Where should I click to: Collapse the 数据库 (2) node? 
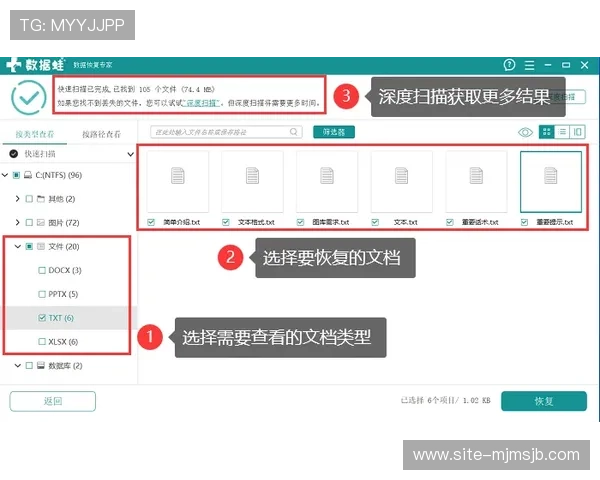click(x=18, y=366)
